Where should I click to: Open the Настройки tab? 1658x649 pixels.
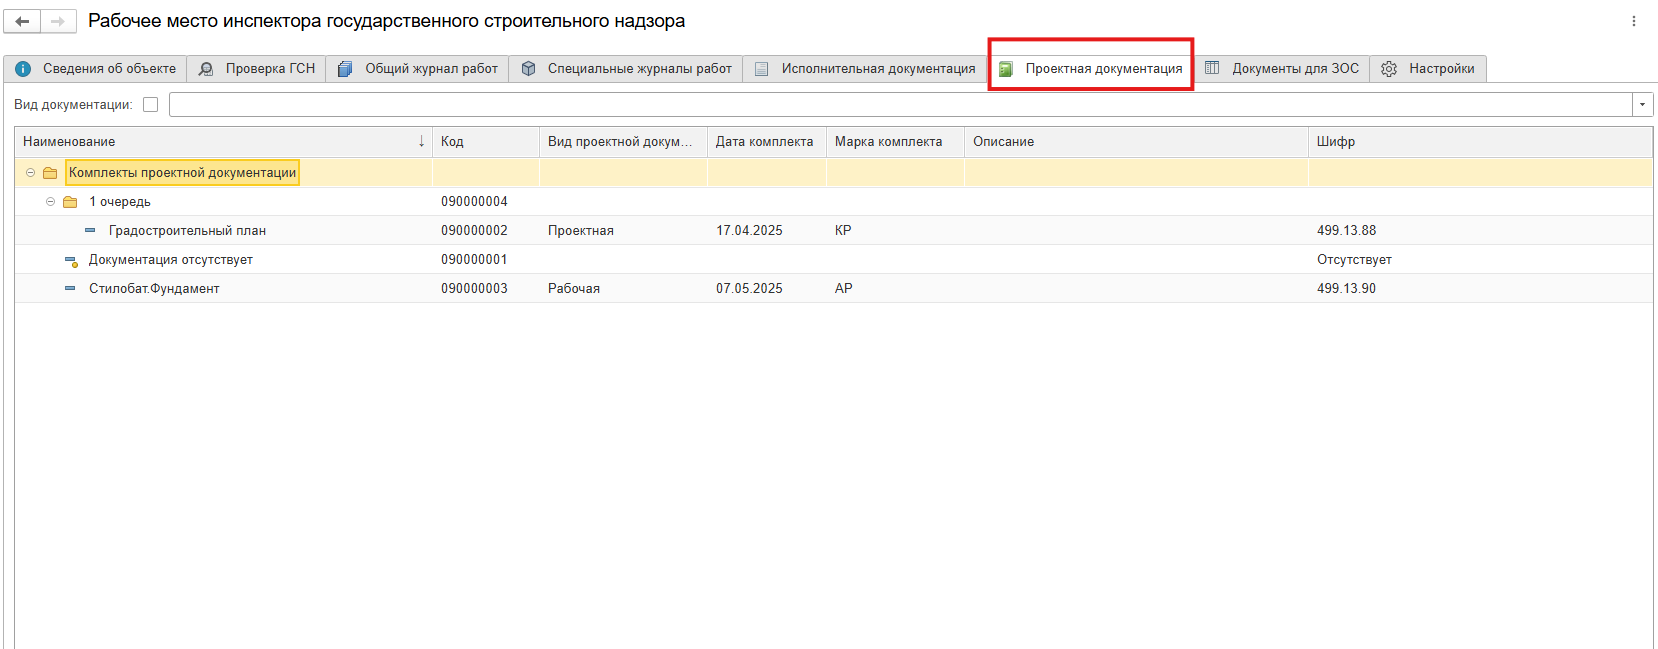pyautogui.click(x=1428, y=69)
